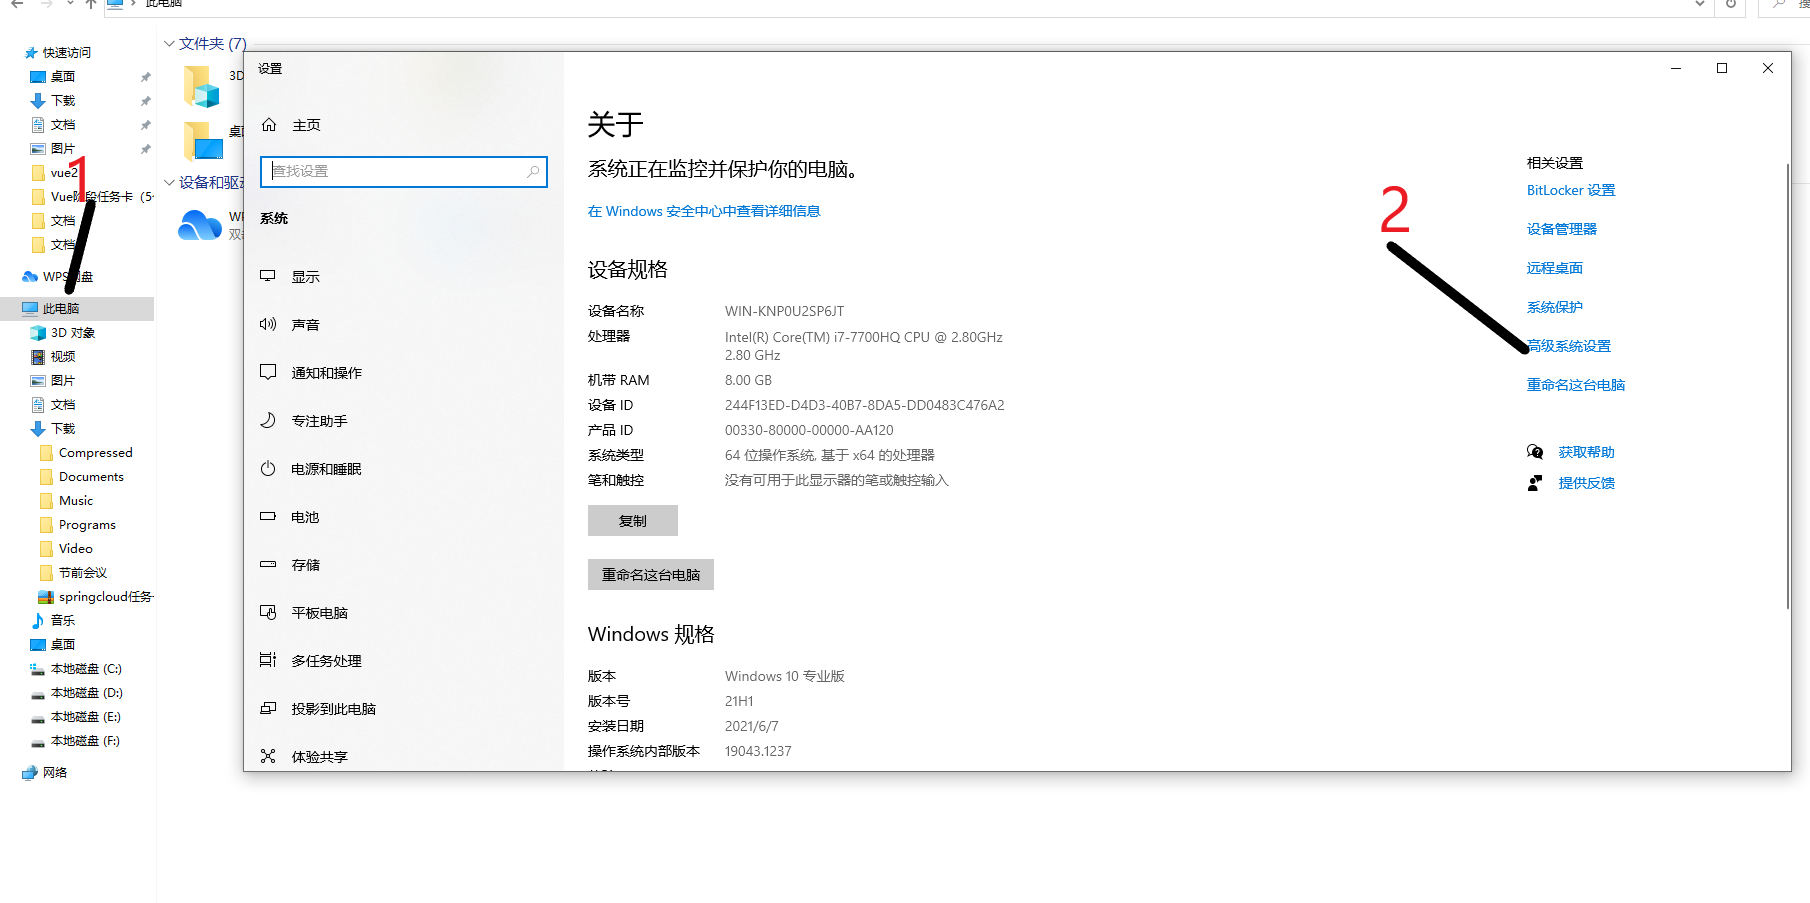Collapse the 设备和驱动器 group chevron
Viewport: 1810px width, 903px height.
169,183
